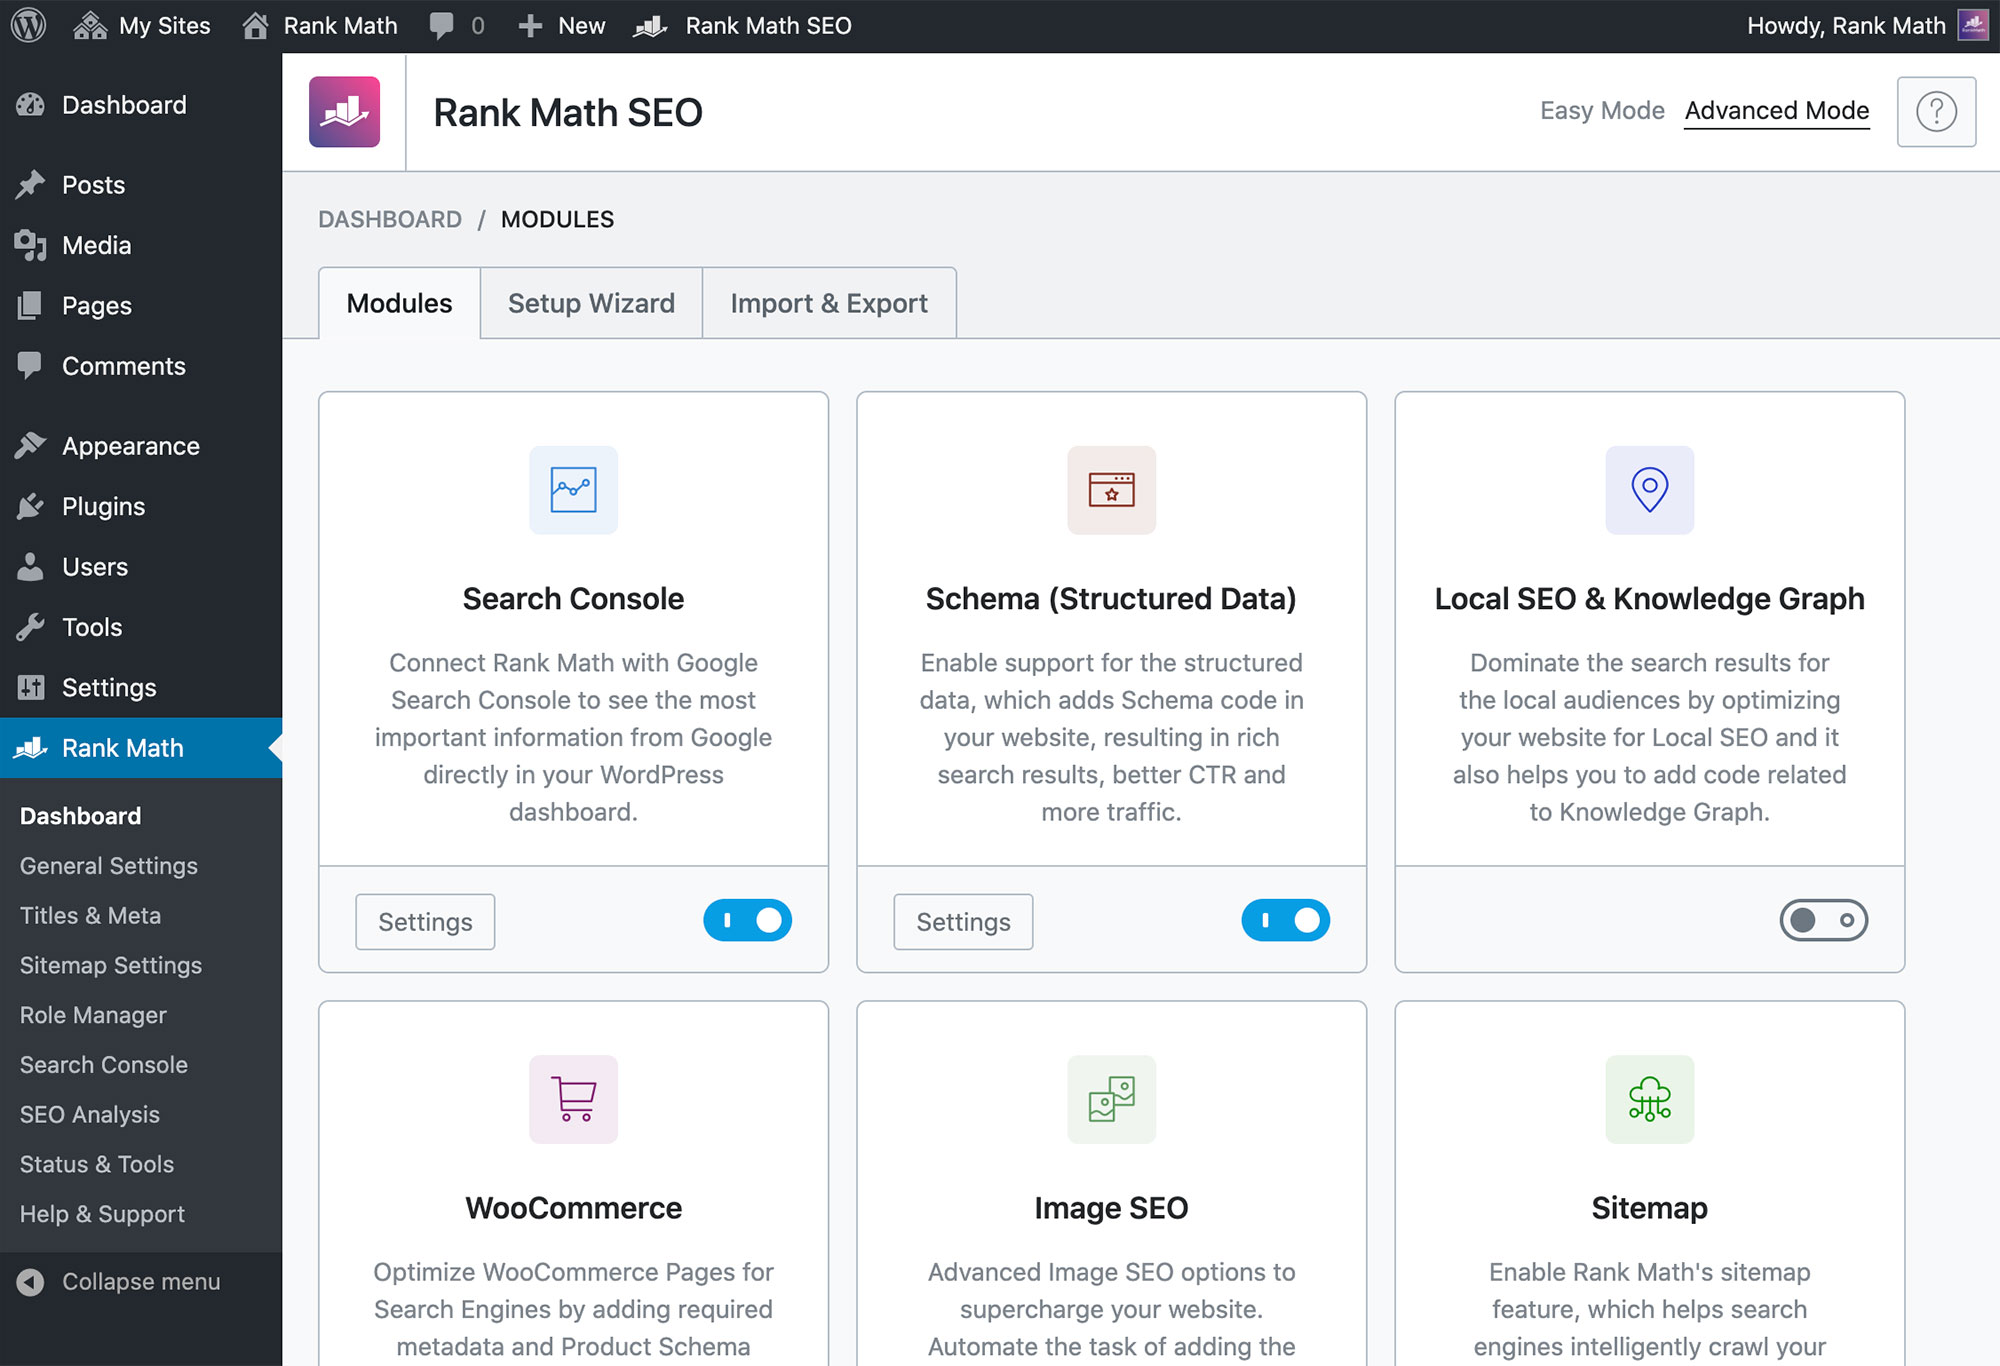This screenshot has width=2000, height=1366.
Task: Click the Schema Structured Data module icon
Action: (1111, 489)
